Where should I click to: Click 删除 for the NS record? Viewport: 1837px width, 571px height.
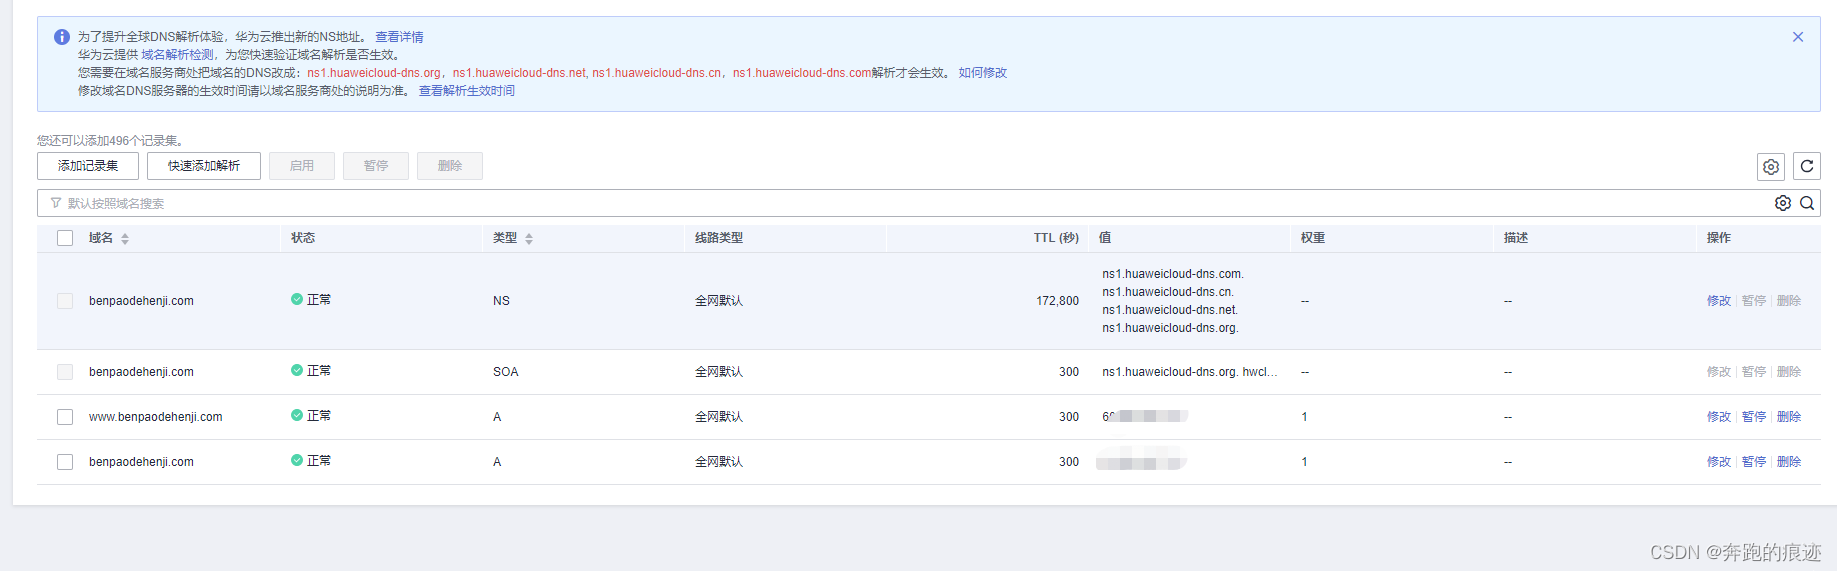[1789, 301]
